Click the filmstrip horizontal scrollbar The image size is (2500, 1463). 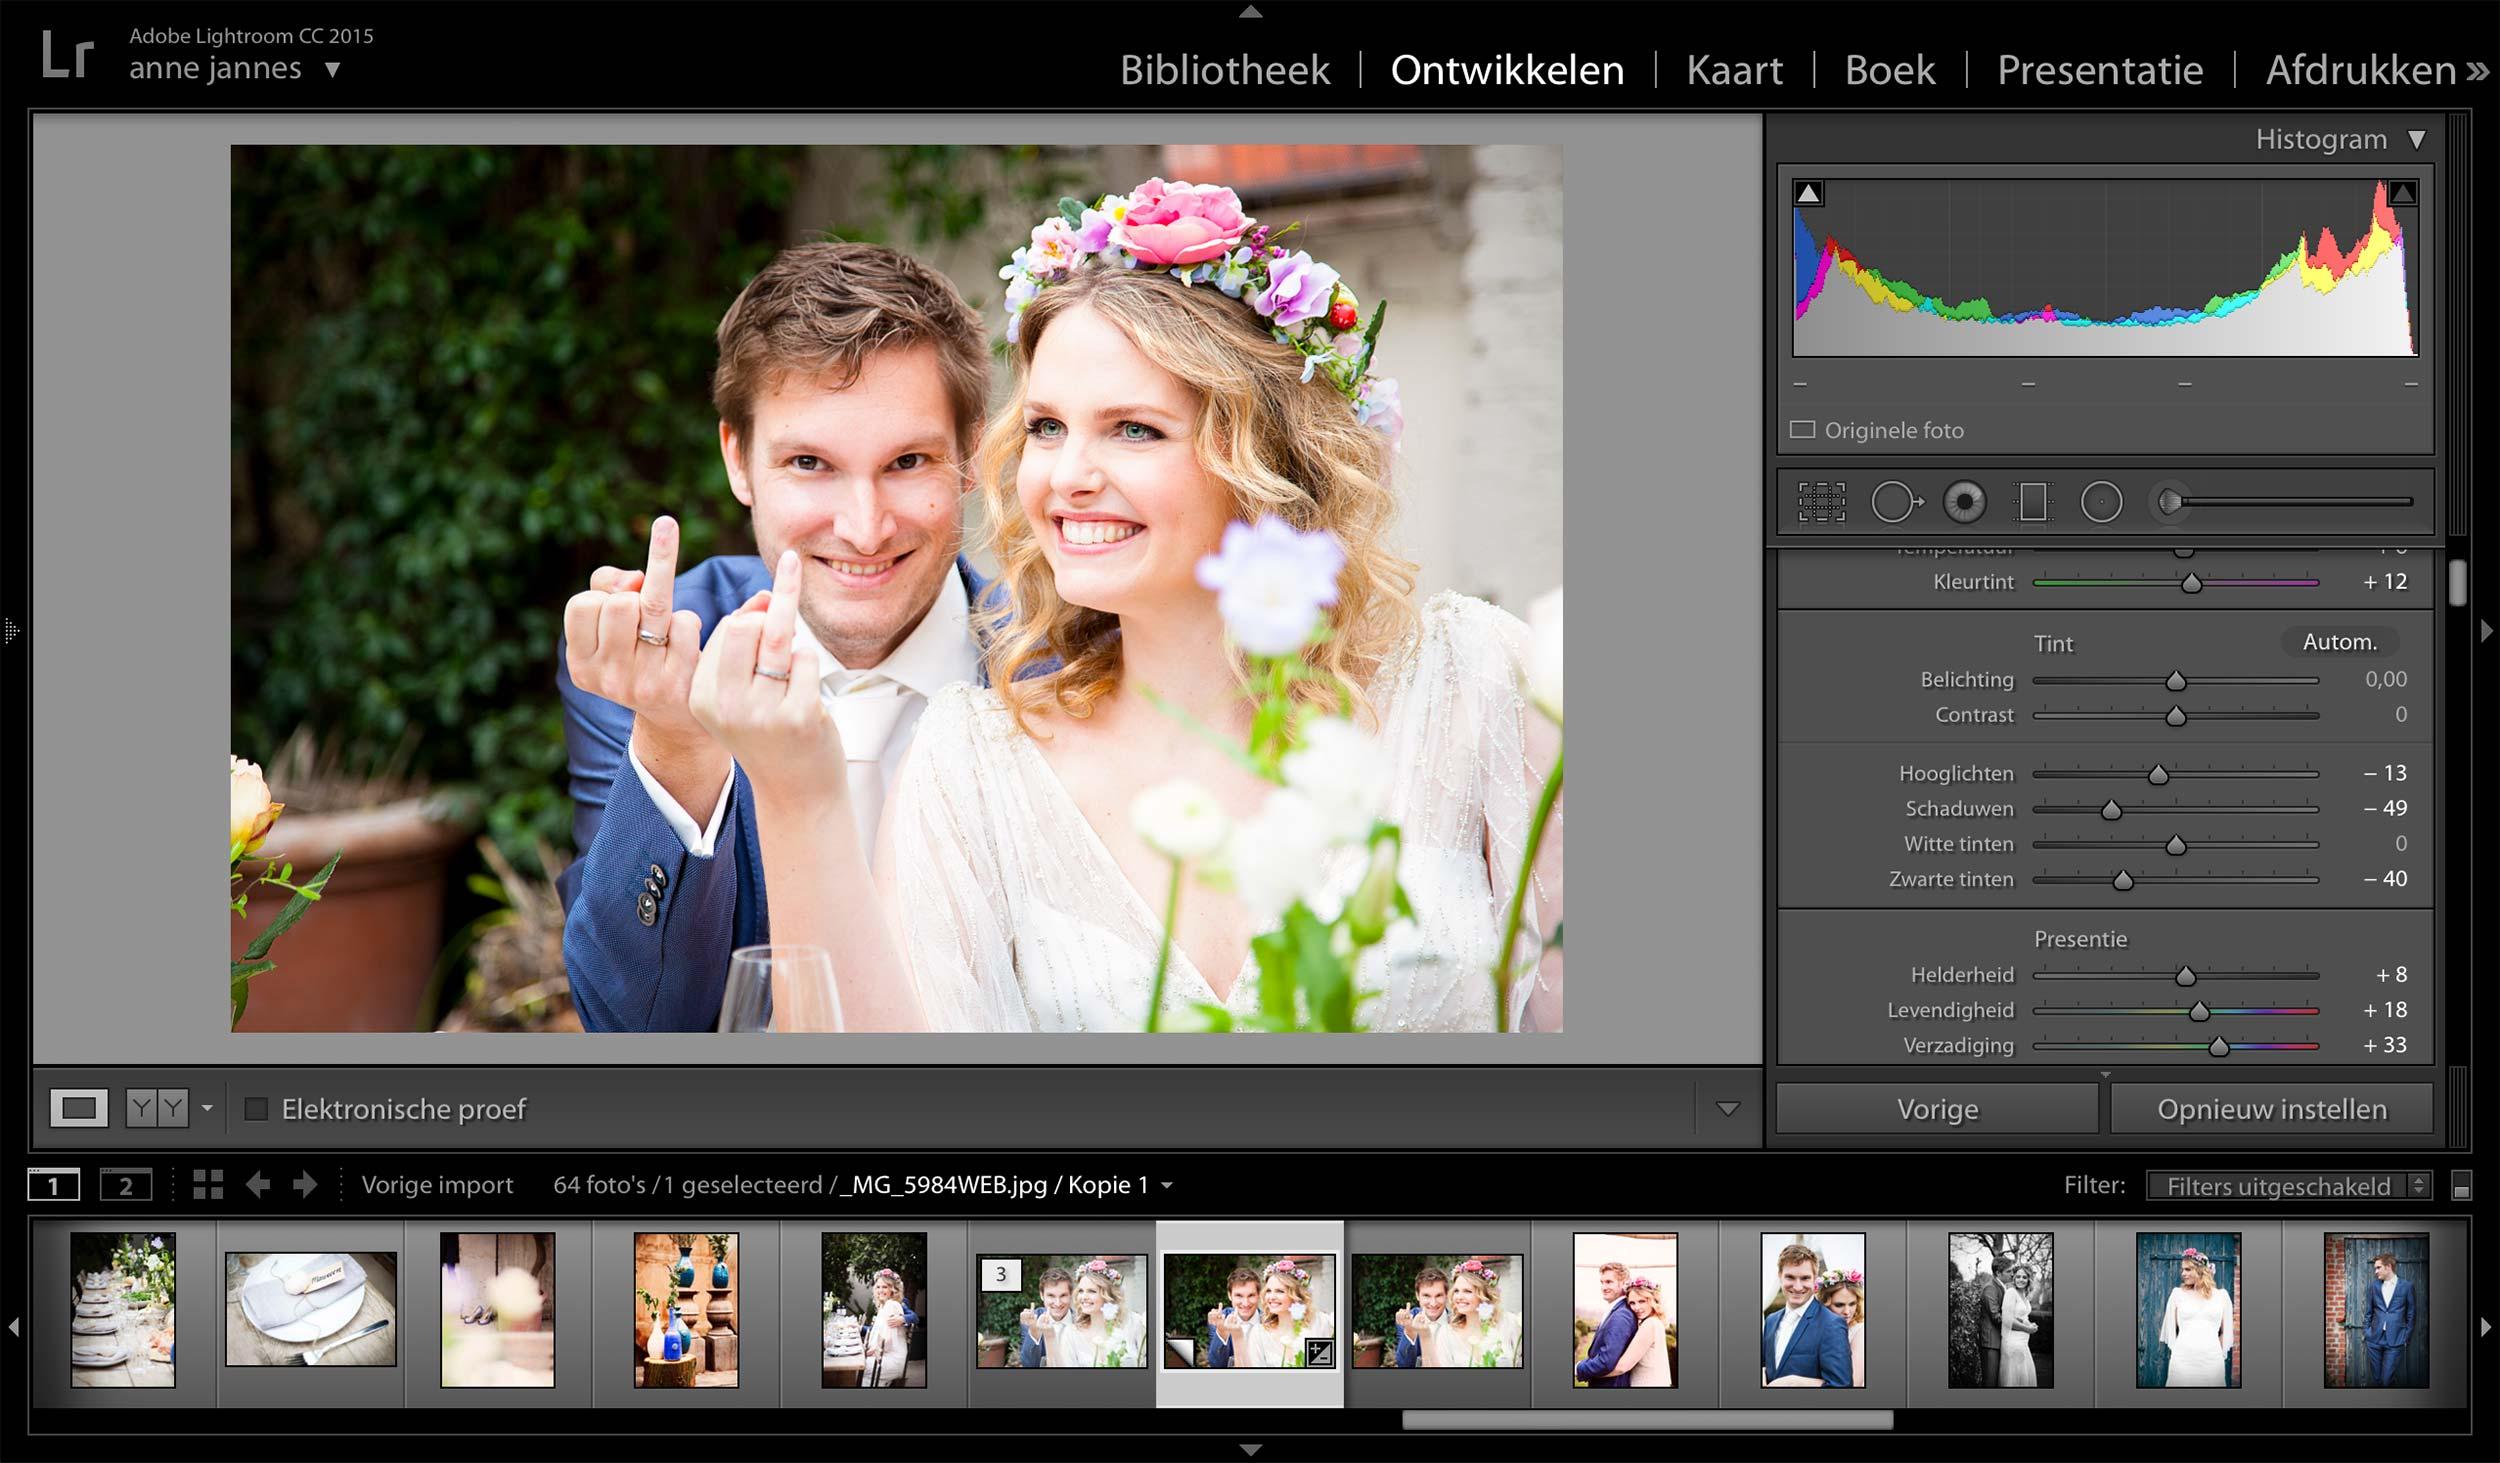(x=1647, y=1420)
